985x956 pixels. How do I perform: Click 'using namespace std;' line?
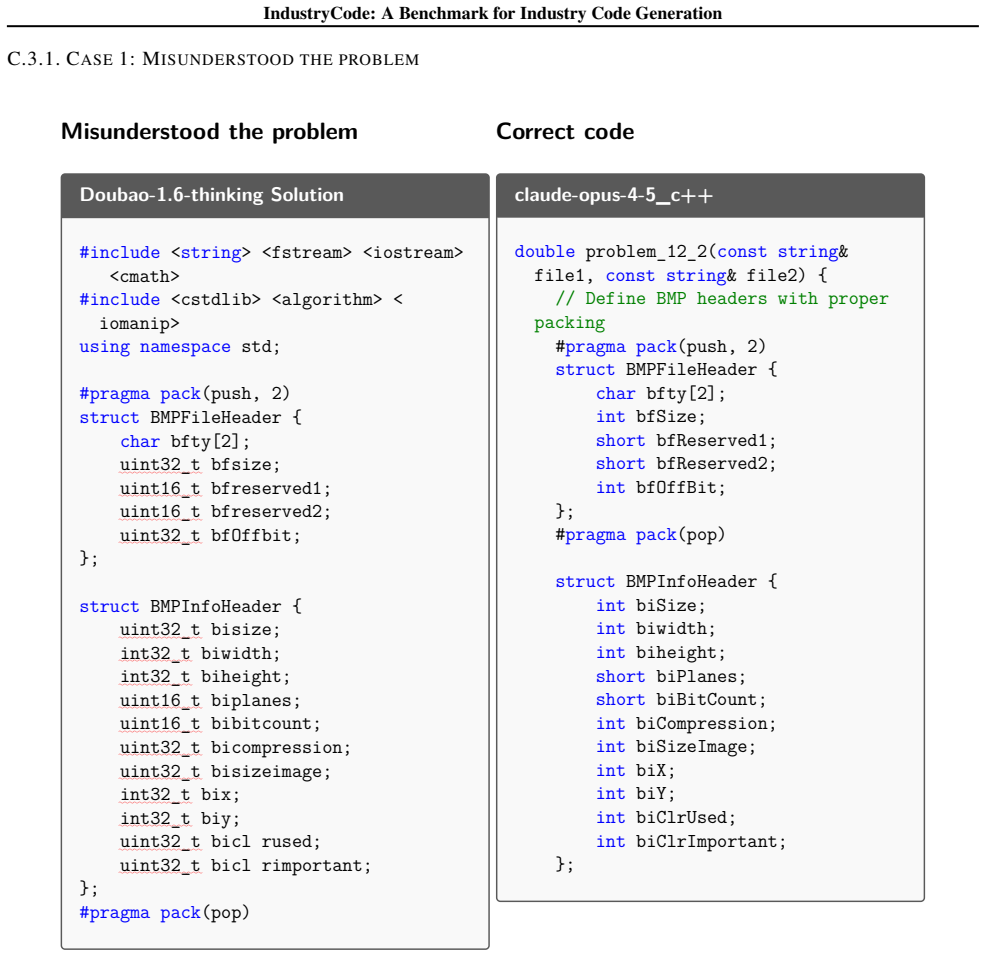(180, 347)
